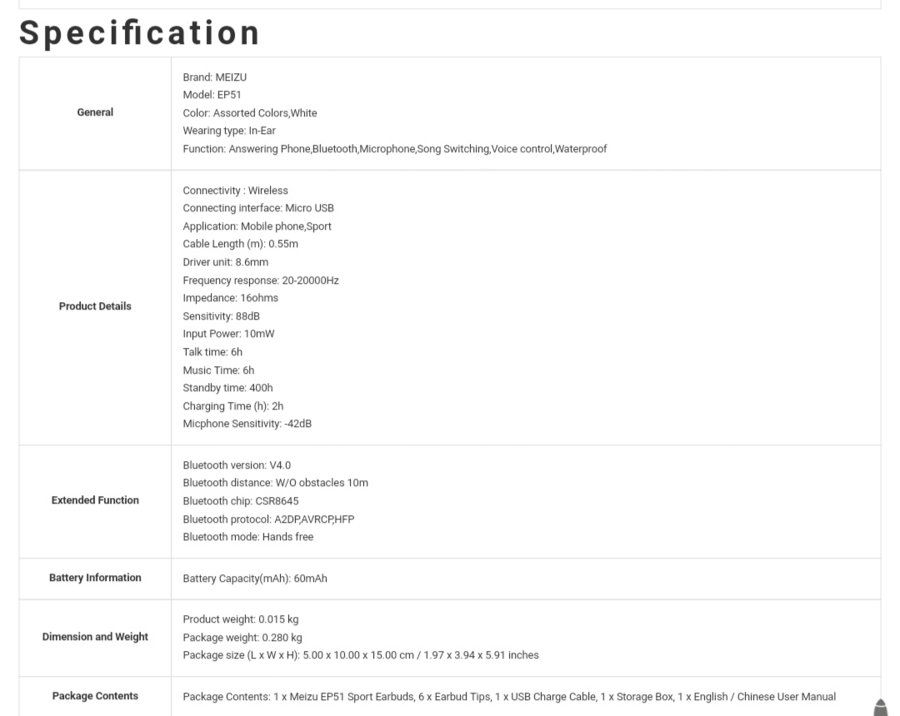Click the Function: Answering Phone line
Viewport: 900px width, 716px height.
pos(395,149)
